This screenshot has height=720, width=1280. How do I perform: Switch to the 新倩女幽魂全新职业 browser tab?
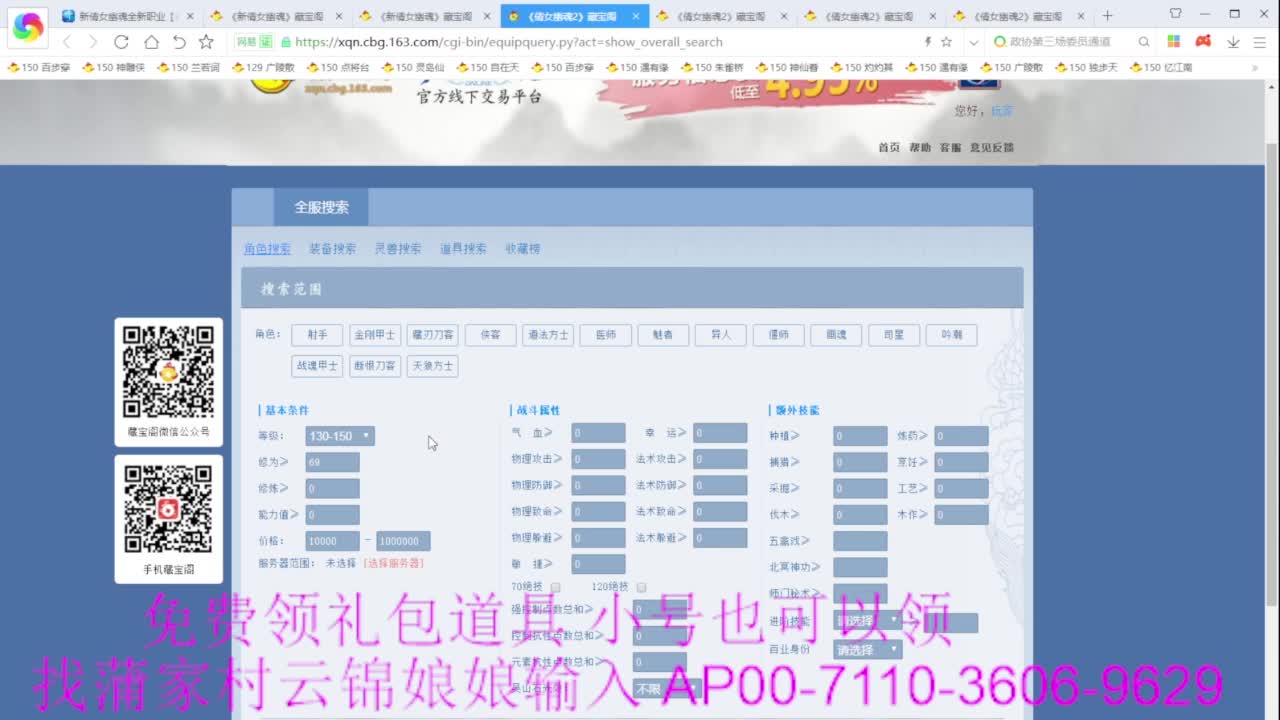click(x=127, y=16)
